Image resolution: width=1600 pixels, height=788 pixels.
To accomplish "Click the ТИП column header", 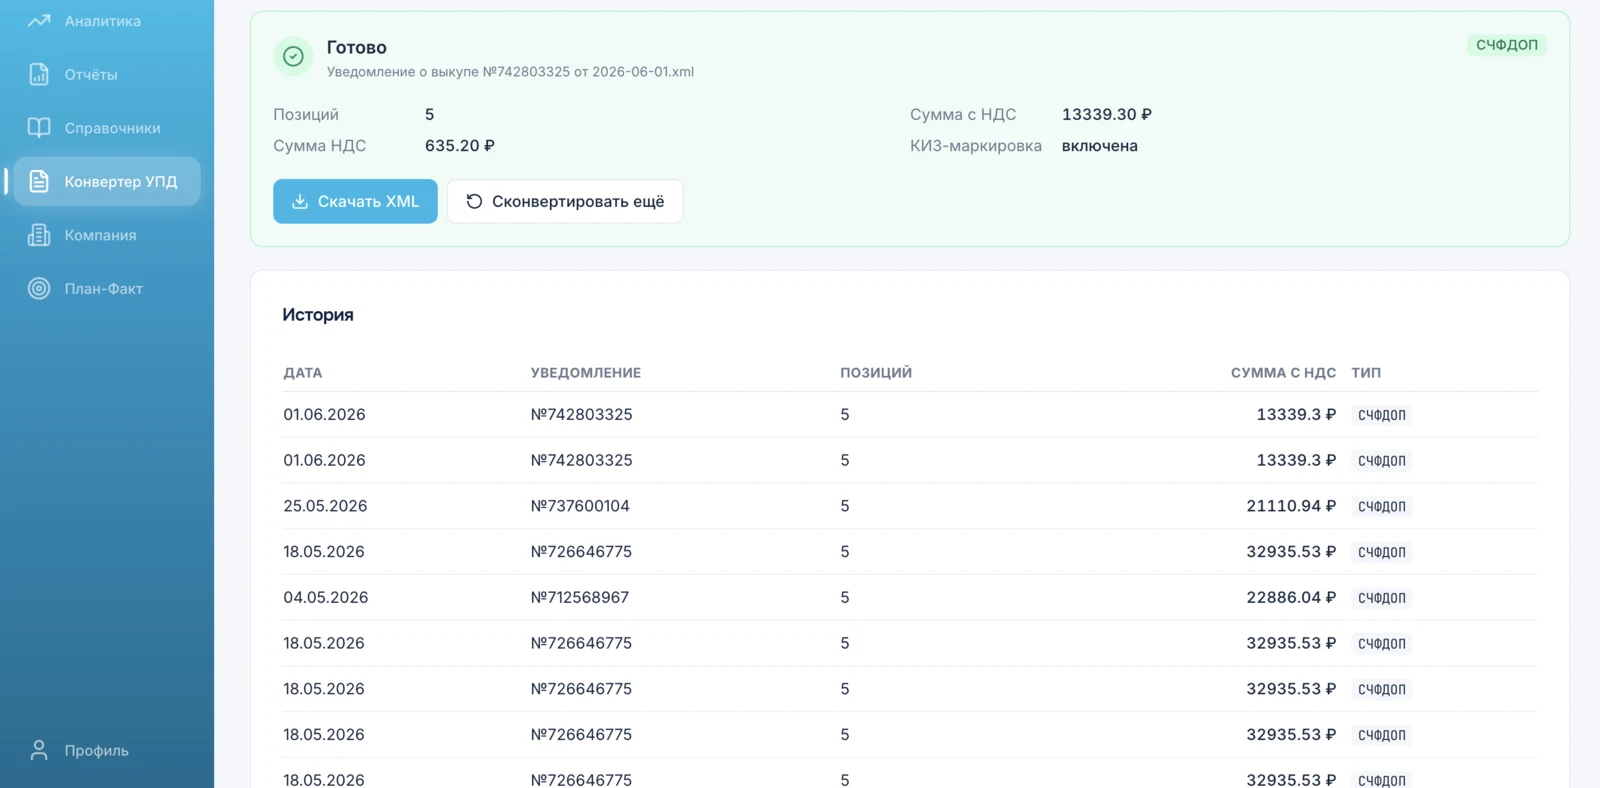I will coord(1366,373).
